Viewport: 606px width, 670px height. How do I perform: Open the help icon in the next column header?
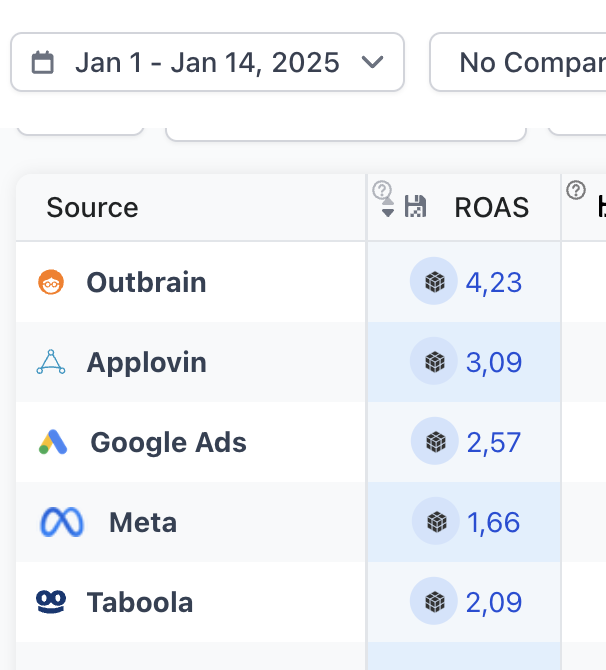pyautogui.click(x=576, y=190)
